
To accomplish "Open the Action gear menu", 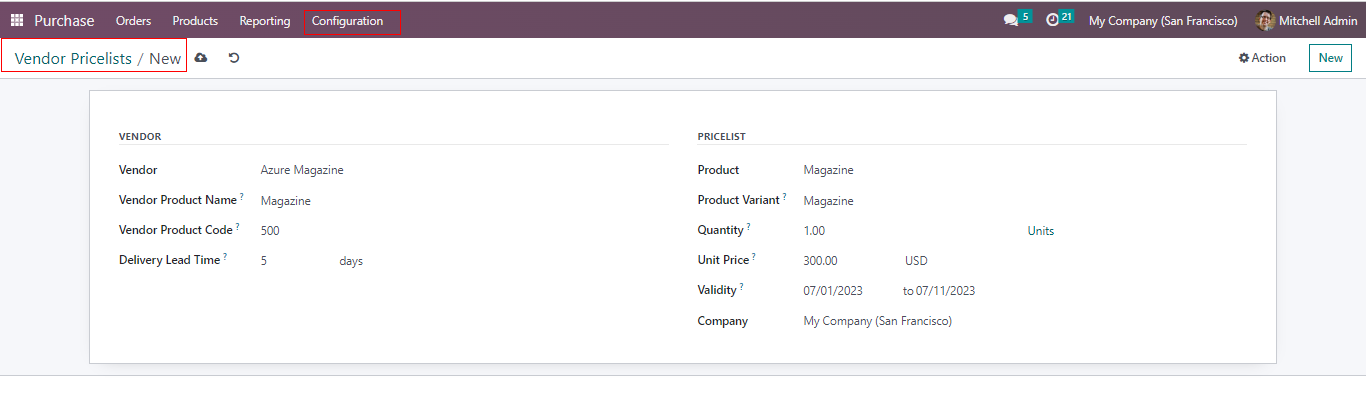I will pyautogui.click(x=1262, y=58).
